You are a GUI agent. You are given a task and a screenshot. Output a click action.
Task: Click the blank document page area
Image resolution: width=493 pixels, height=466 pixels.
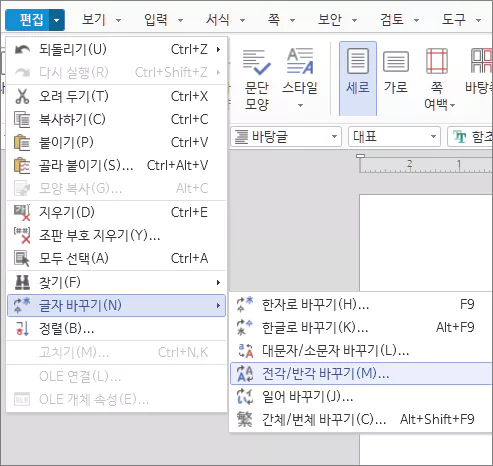point(426,242)
